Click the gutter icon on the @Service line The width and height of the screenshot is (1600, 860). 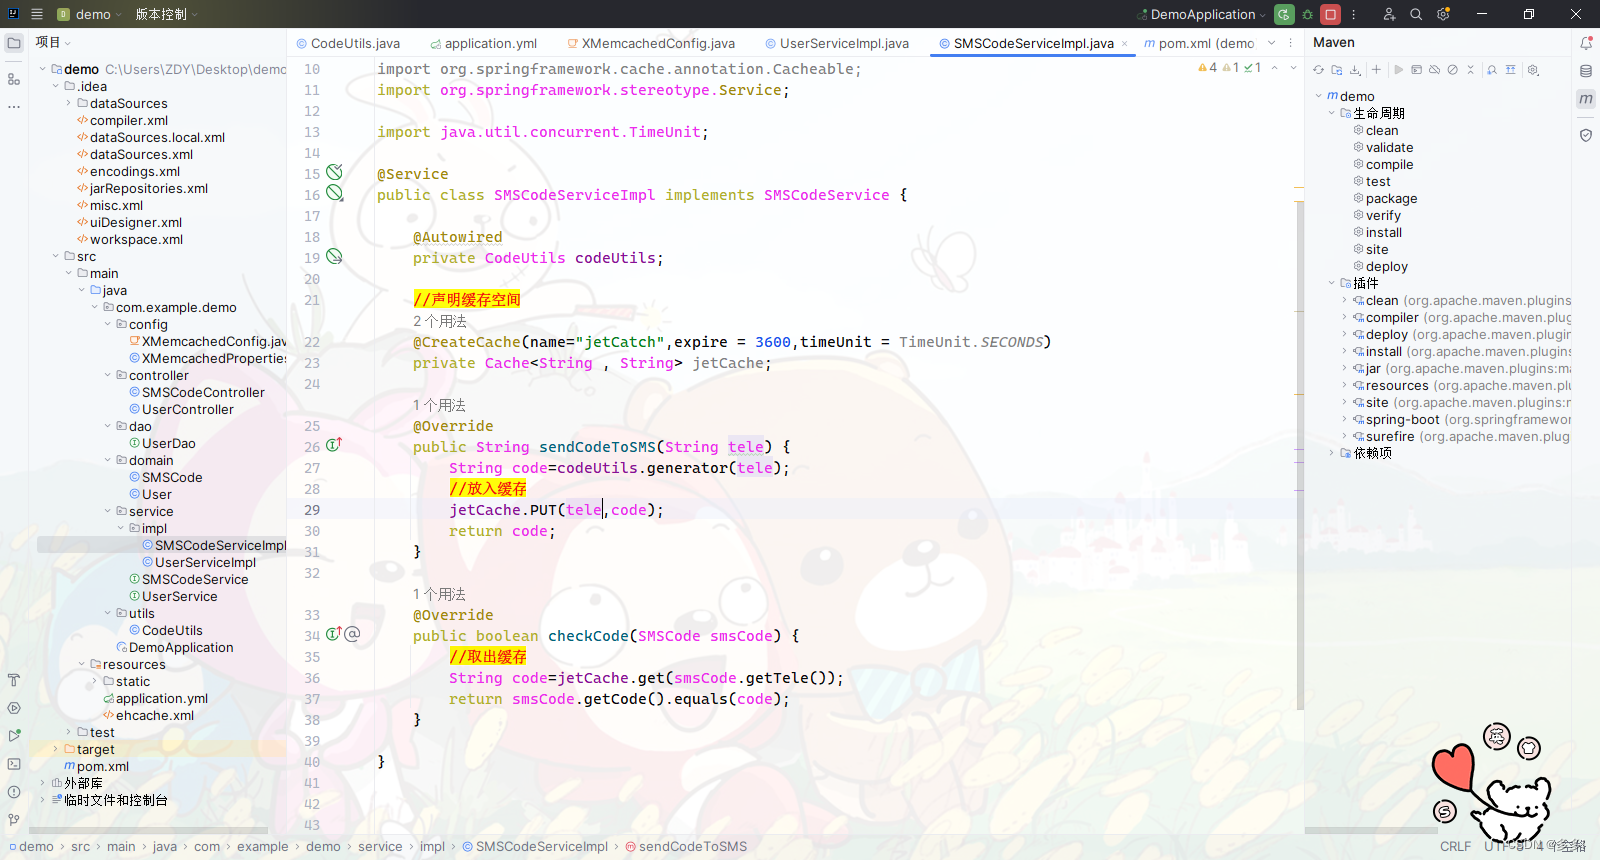pos(334,172)
